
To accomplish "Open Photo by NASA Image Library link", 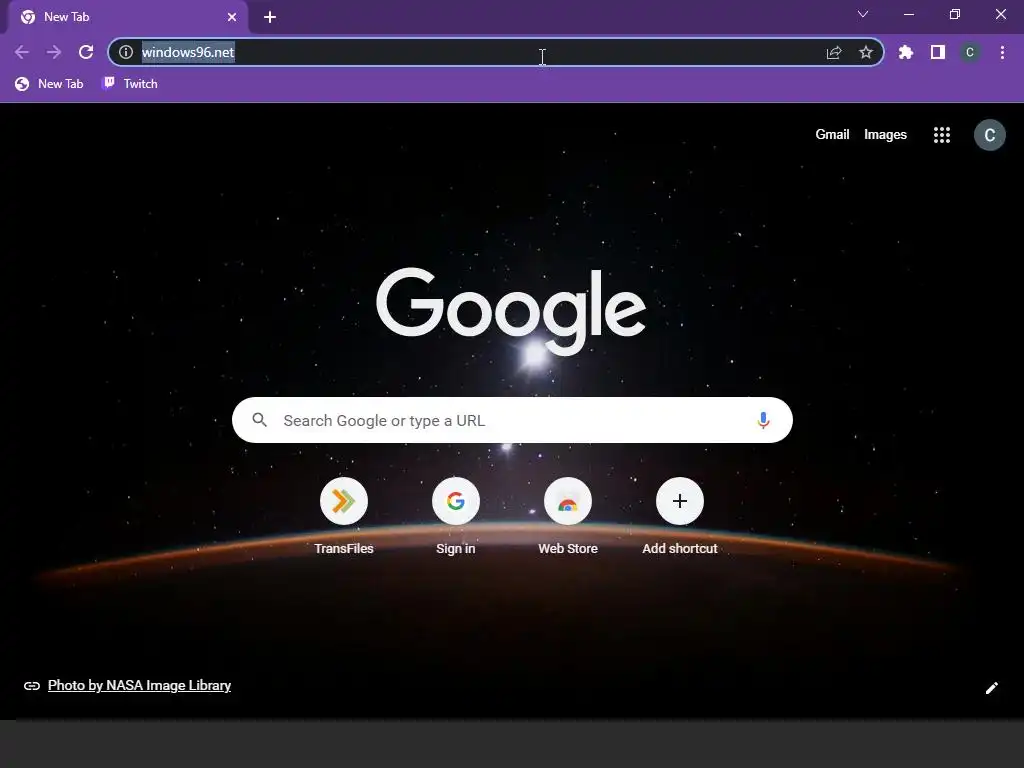I will (139, 685).
